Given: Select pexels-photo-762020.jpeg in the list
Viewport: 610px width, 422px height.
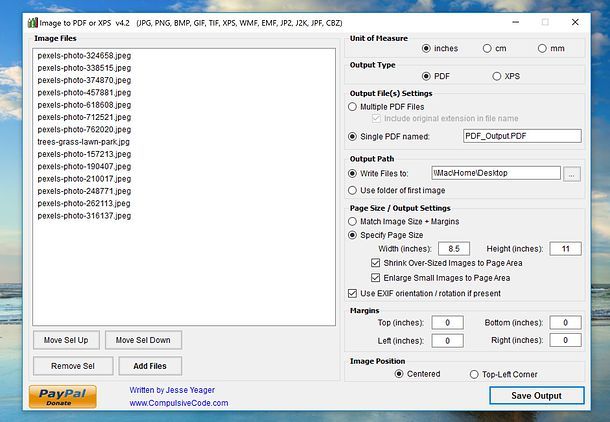Looking at the screenshot, I should click(84, 130).
